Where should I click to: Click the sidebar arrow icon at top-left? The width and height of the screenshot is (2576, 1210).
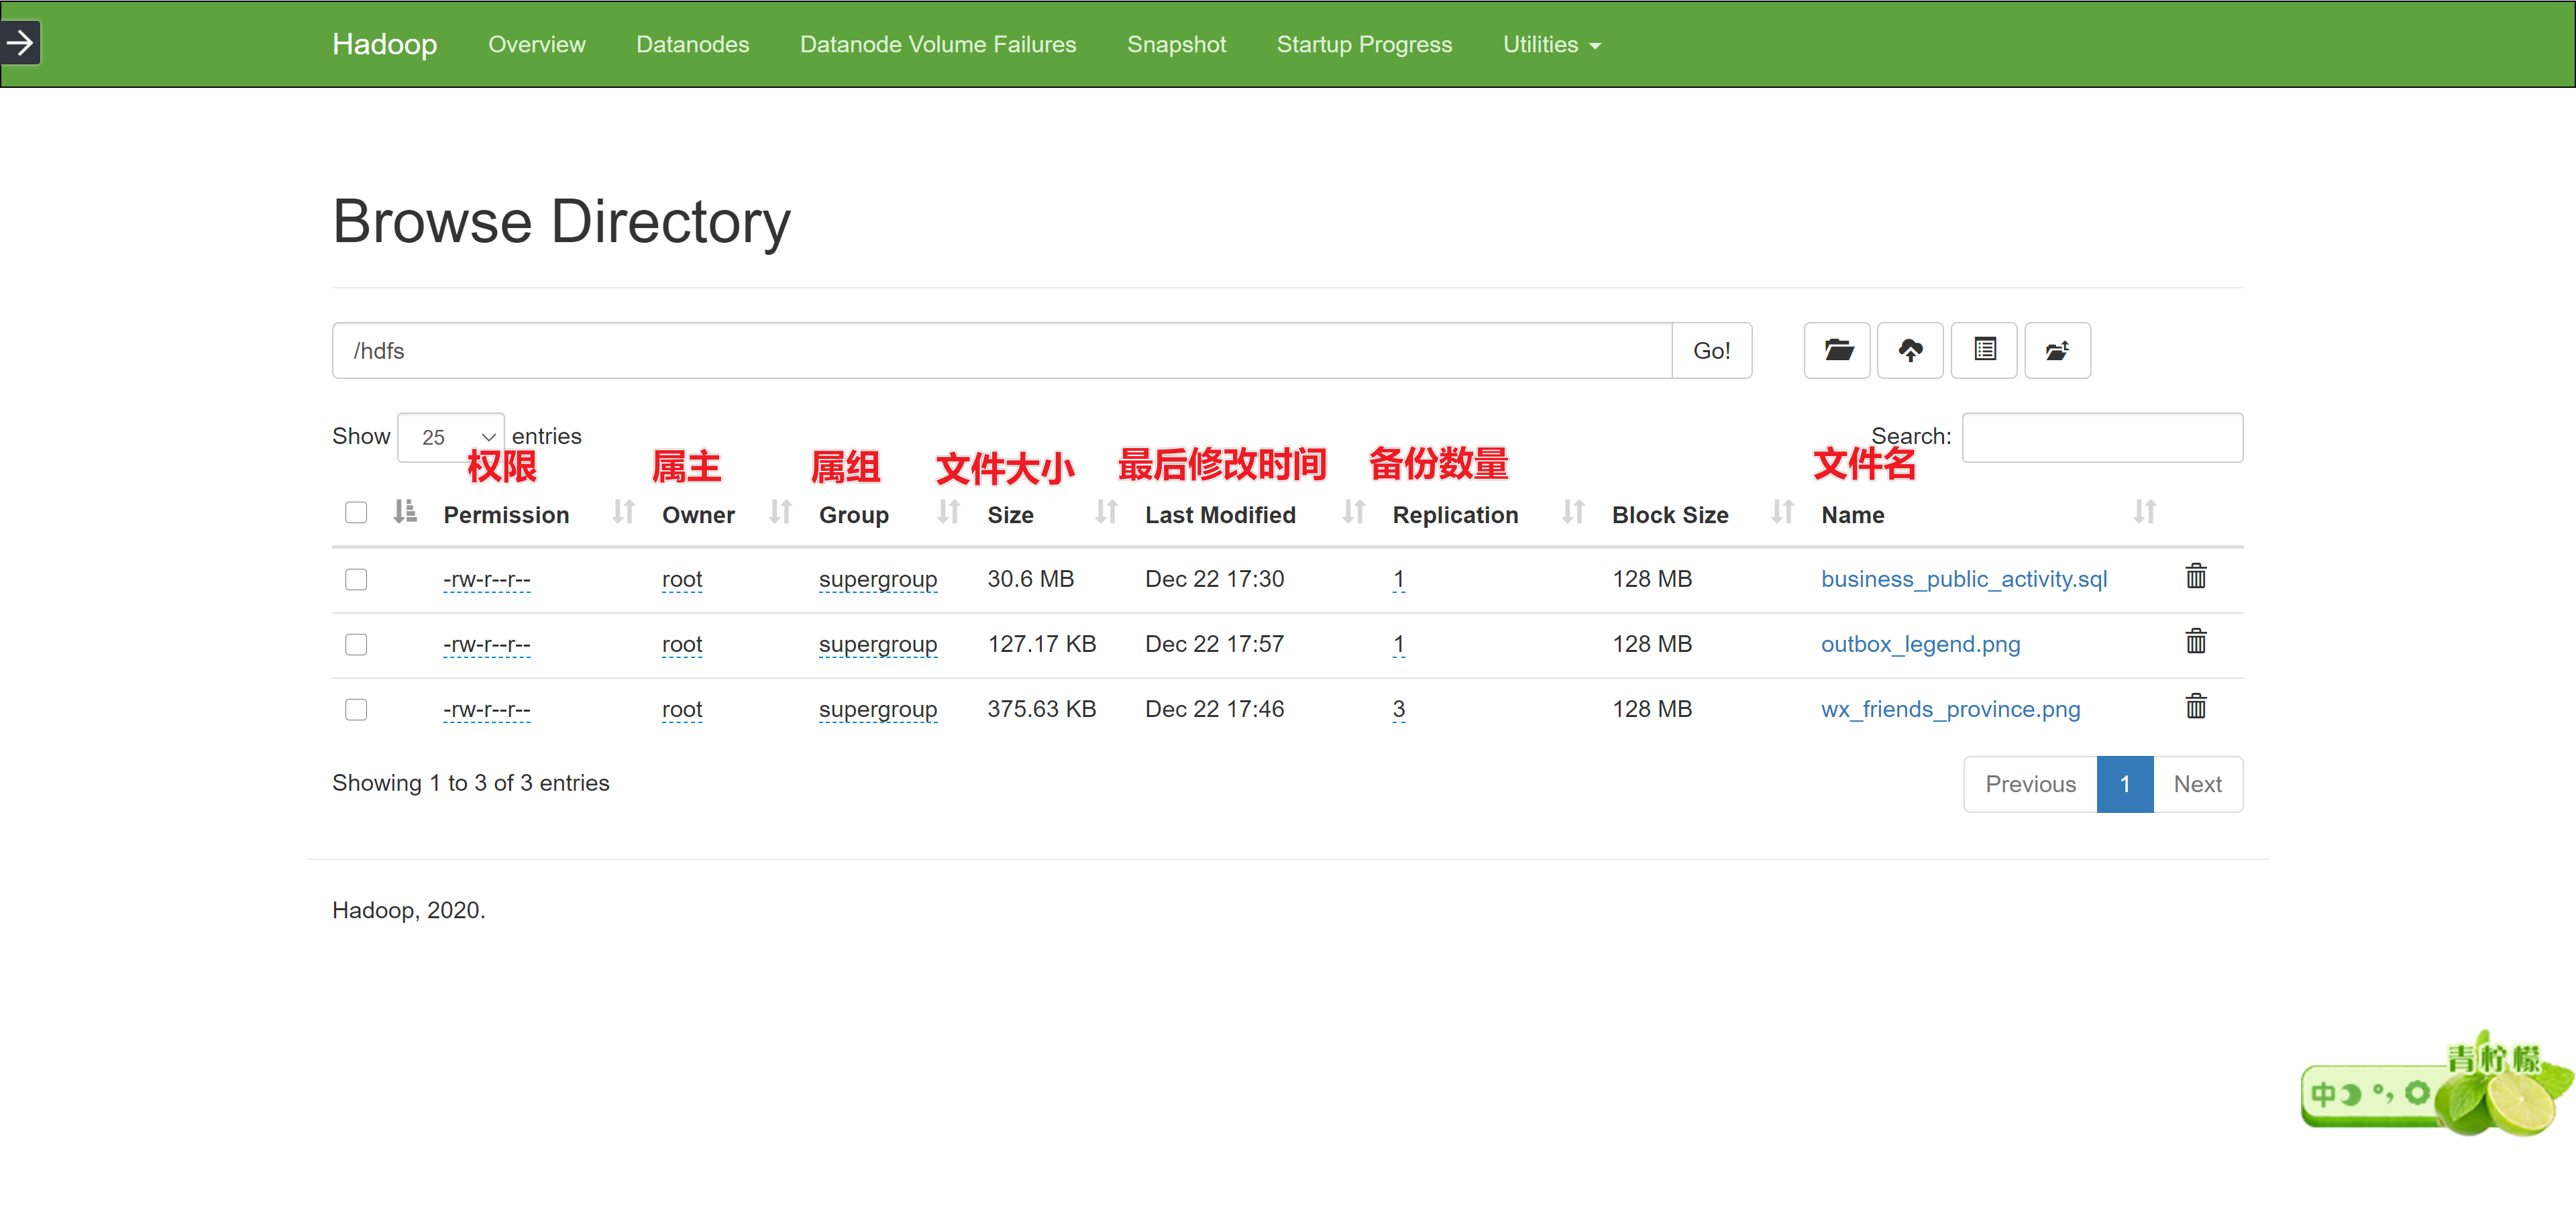tap(20, 43)
